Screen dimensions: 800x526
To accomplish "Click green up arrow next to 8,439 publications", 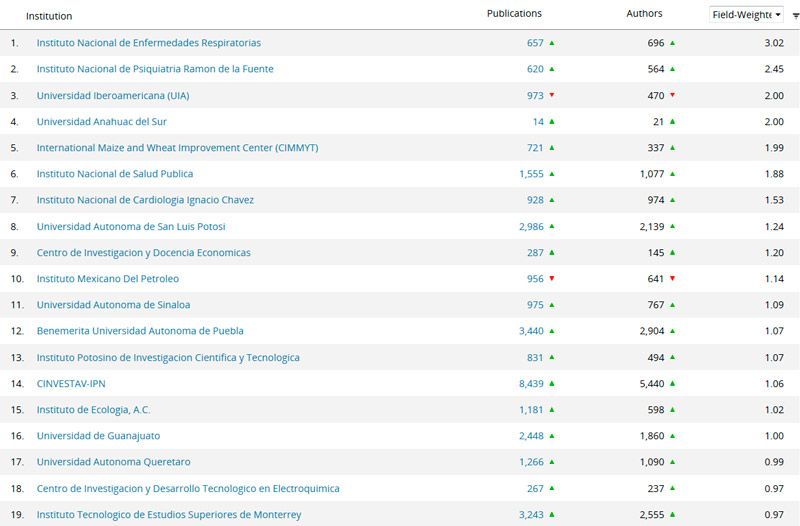I will 552,383.
